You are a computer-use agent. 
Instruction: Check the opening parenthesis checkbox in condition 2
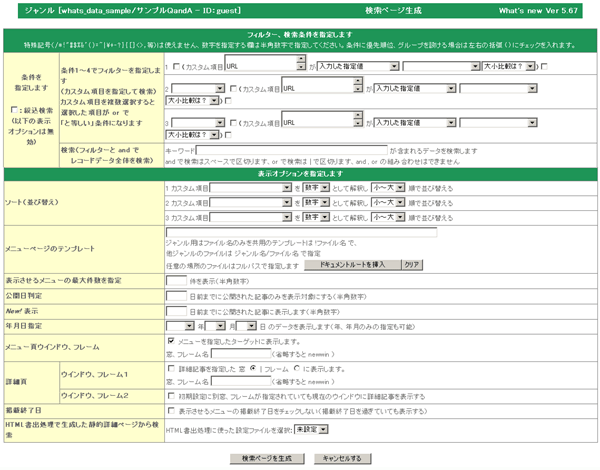[x=233, y=89]
